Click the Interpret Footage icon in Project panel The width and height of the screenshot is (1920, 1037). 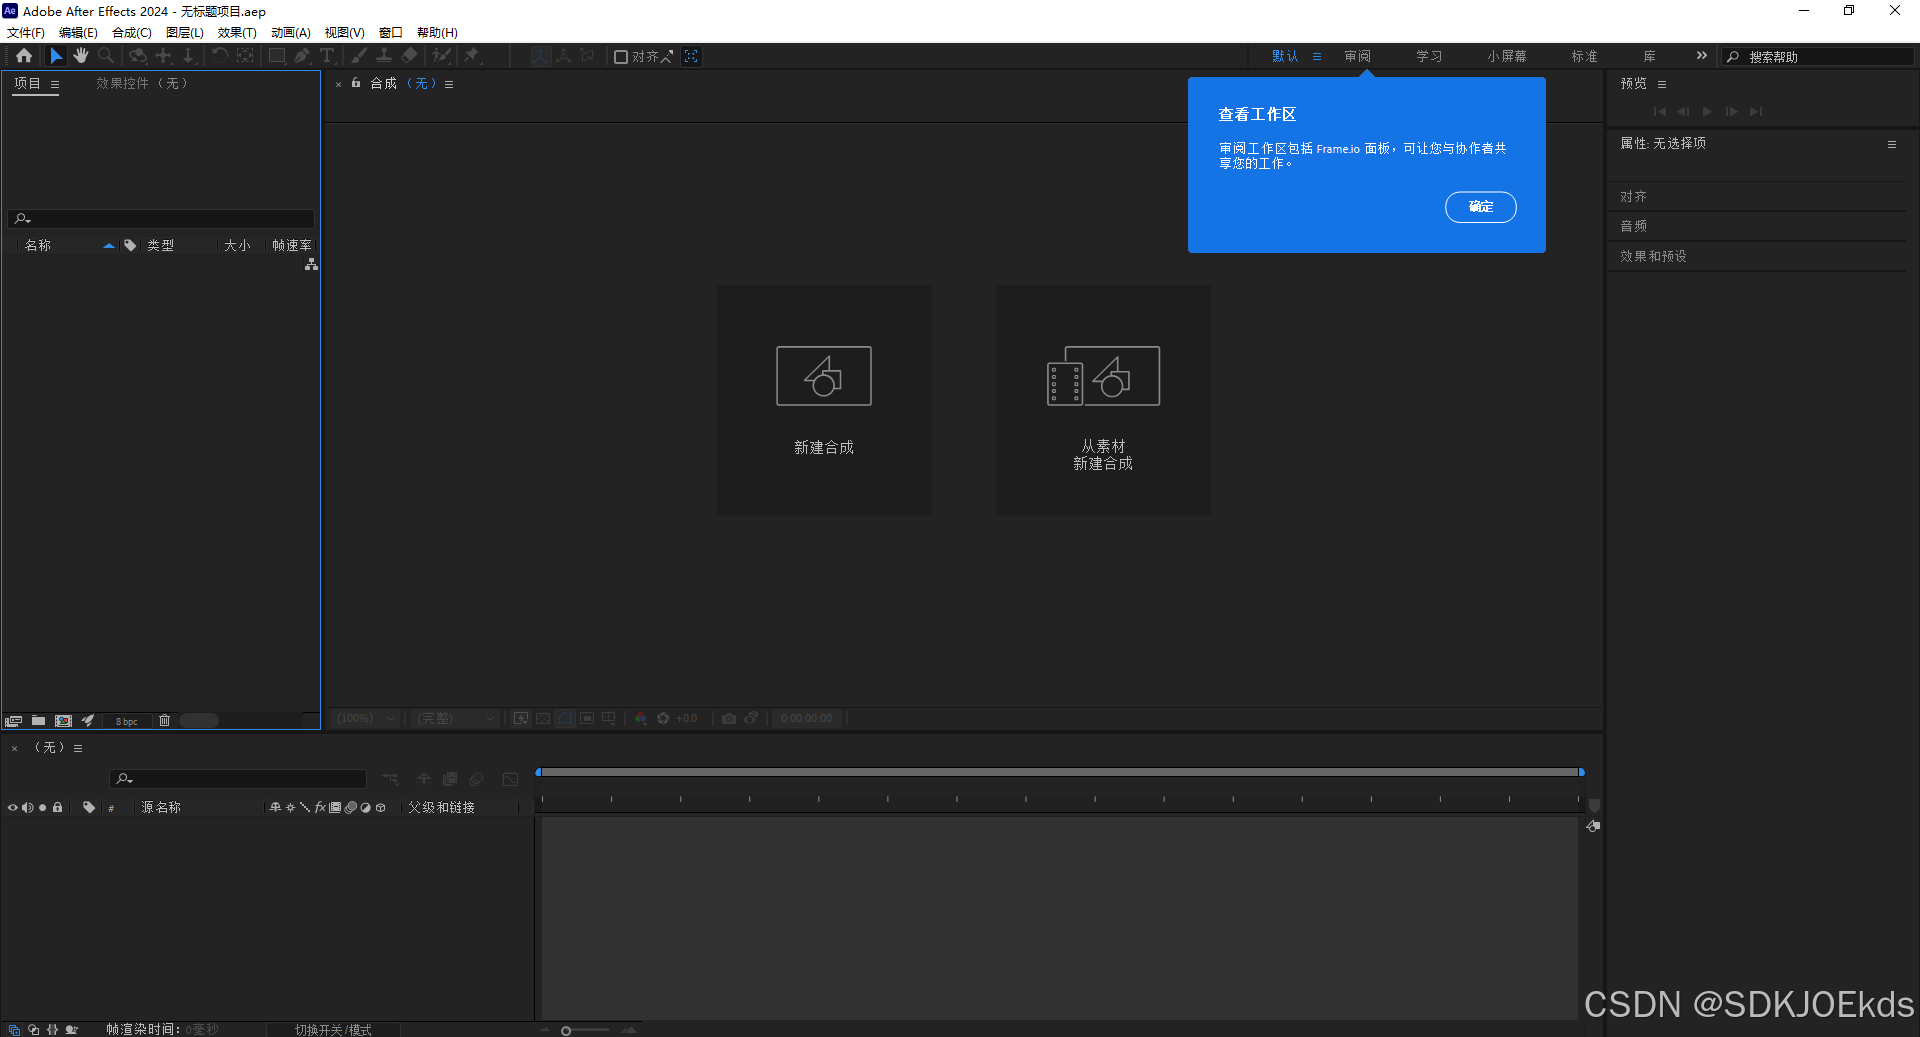(13, 721)
